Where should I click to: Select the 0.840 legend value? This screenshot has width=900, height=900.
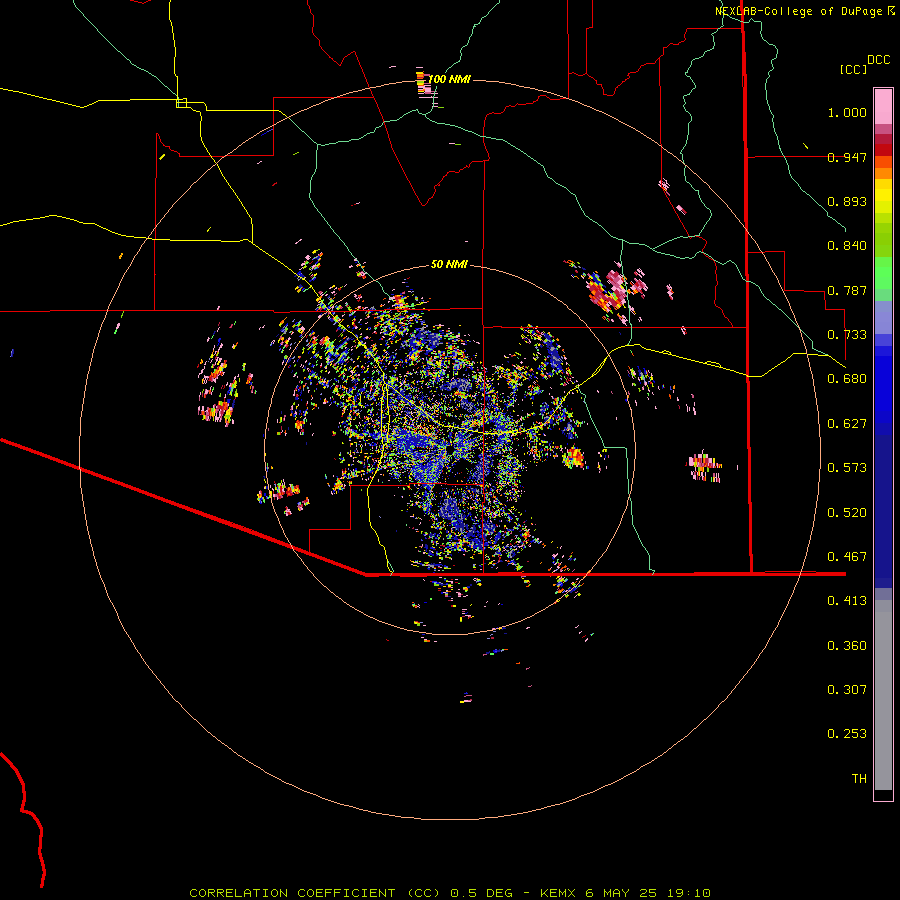pos(847,246)
